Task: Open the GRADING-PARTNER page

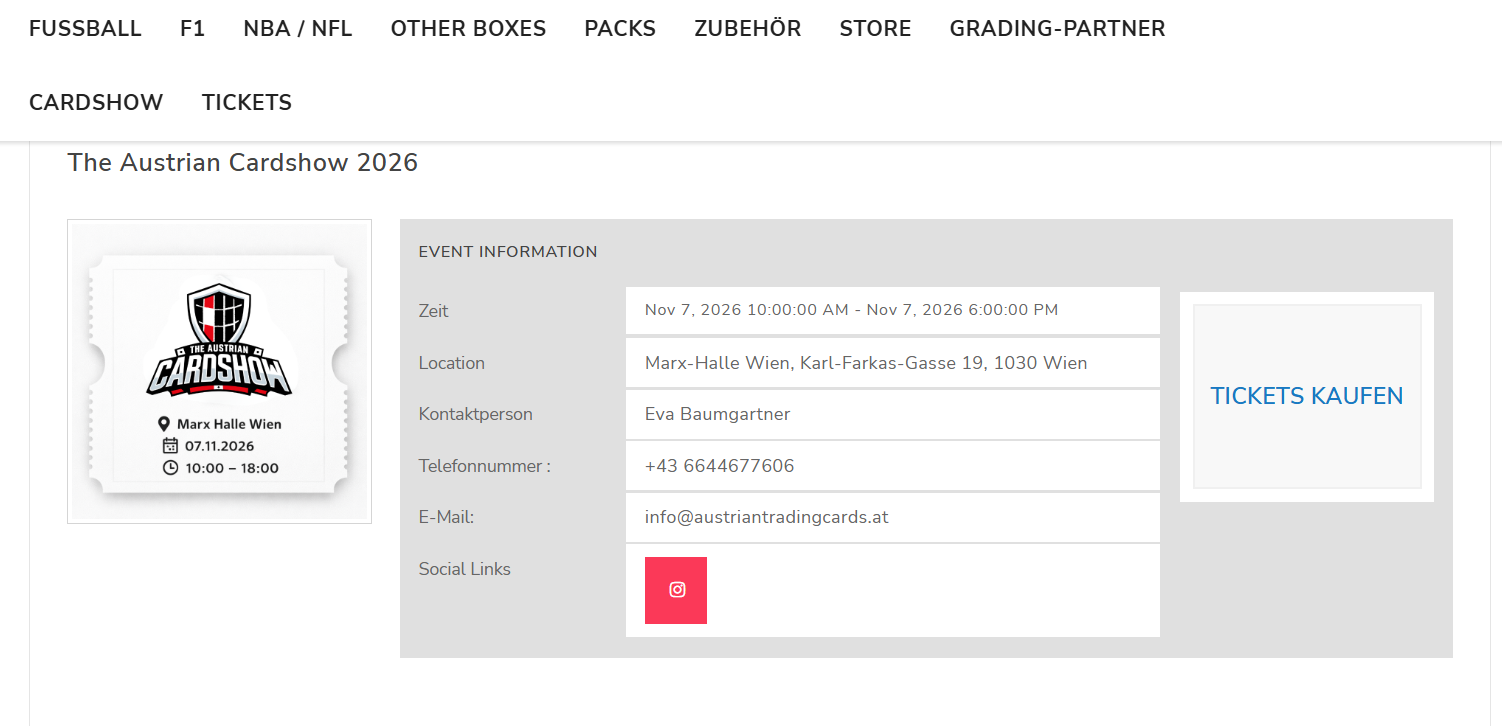Action: [x=1057, y=28]
